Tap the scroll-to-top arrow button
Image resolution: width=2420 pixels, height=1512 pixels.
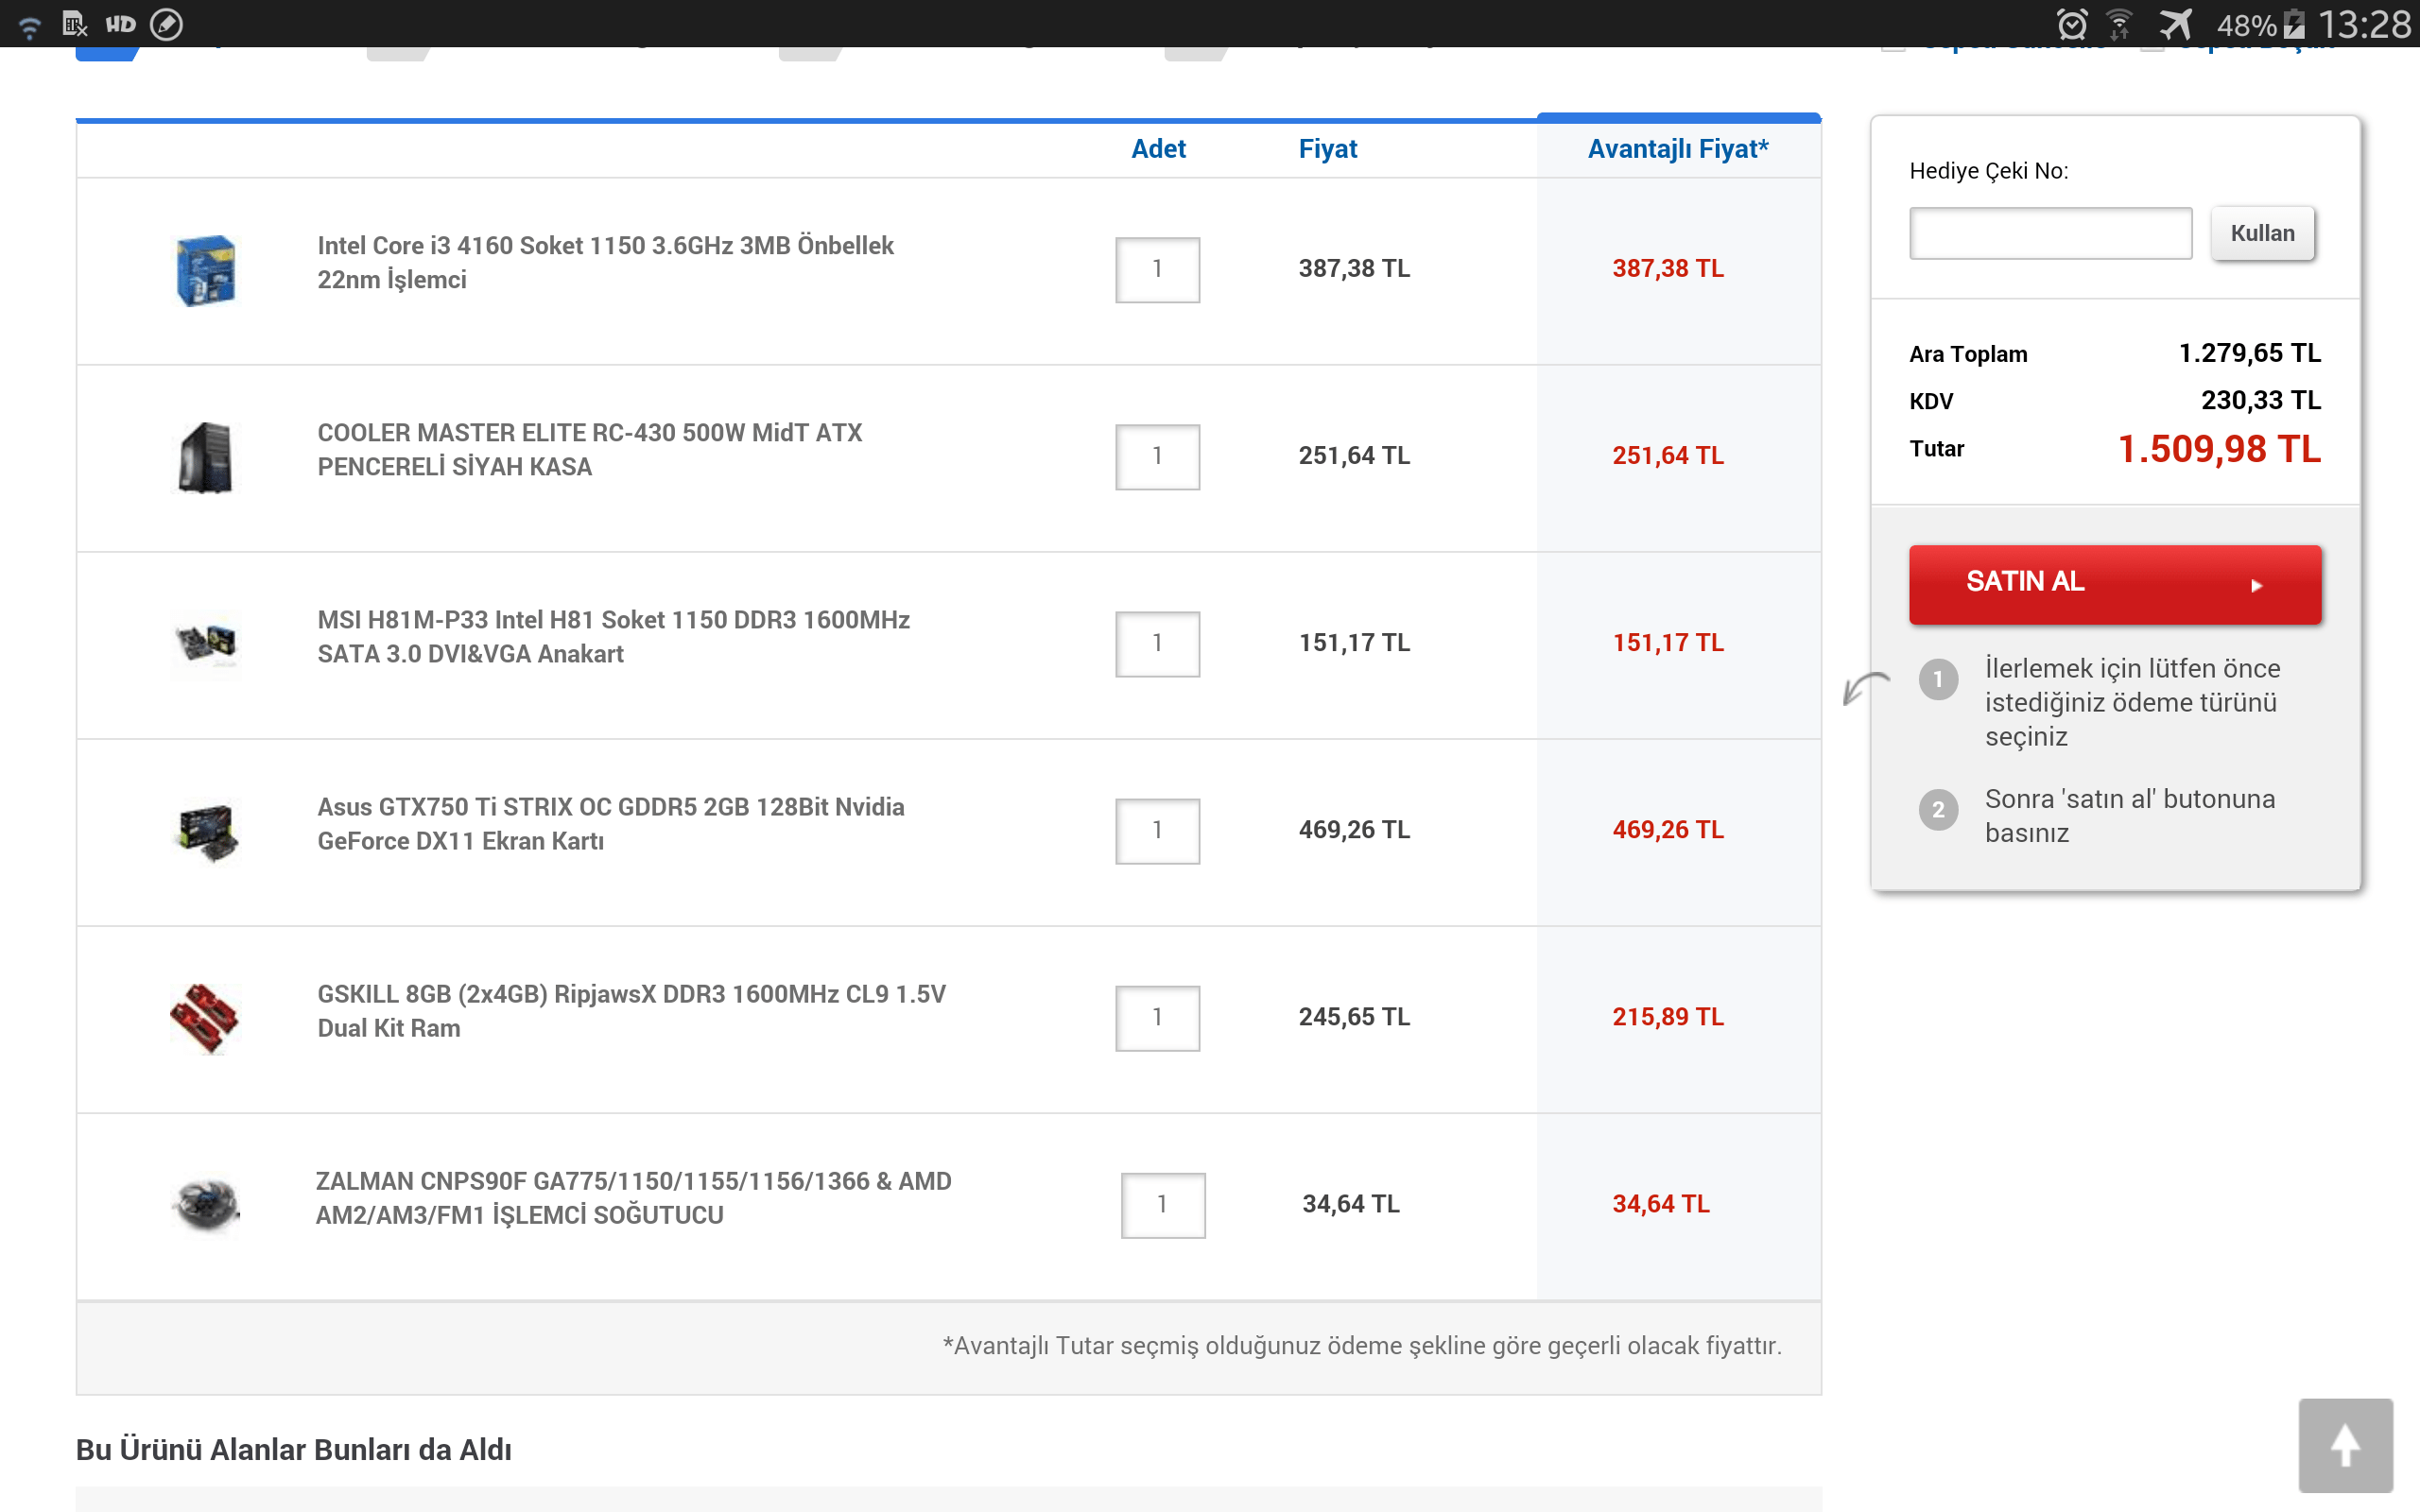pos(2344,1445)
